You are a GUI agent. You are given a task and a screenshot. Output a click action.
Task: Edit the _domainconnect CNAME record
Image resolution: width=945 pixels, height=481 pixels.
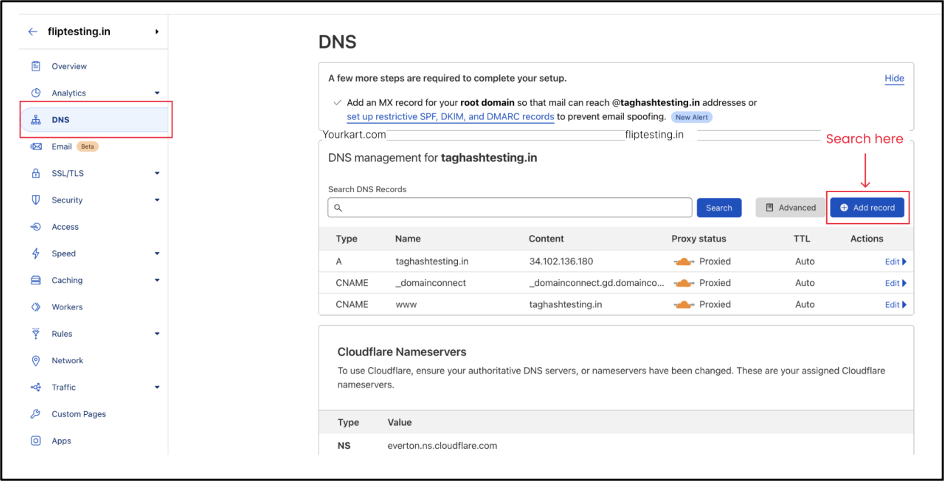tap(896, 283)
